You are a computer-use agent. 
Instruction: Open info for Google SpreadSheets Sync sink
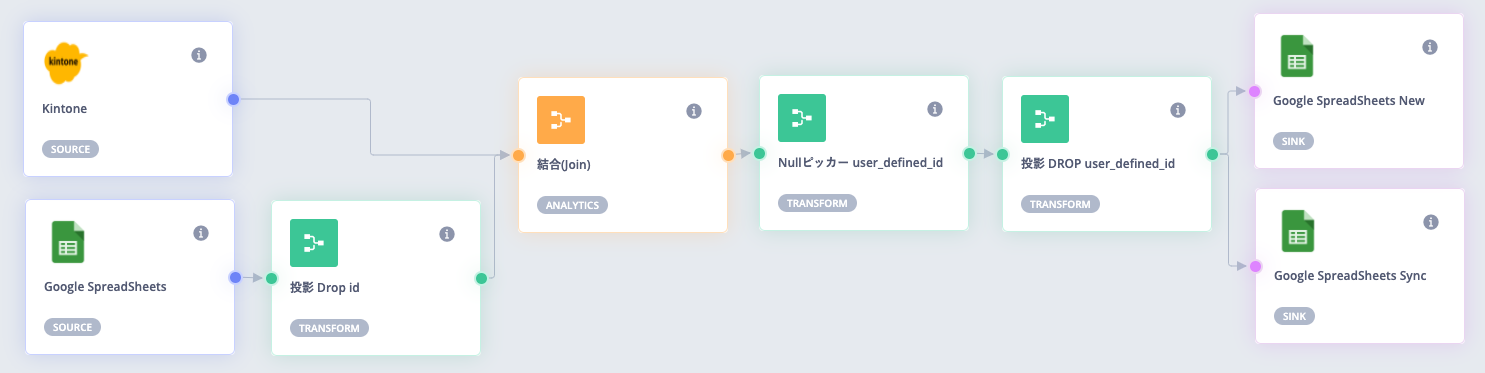point(1431,222)
